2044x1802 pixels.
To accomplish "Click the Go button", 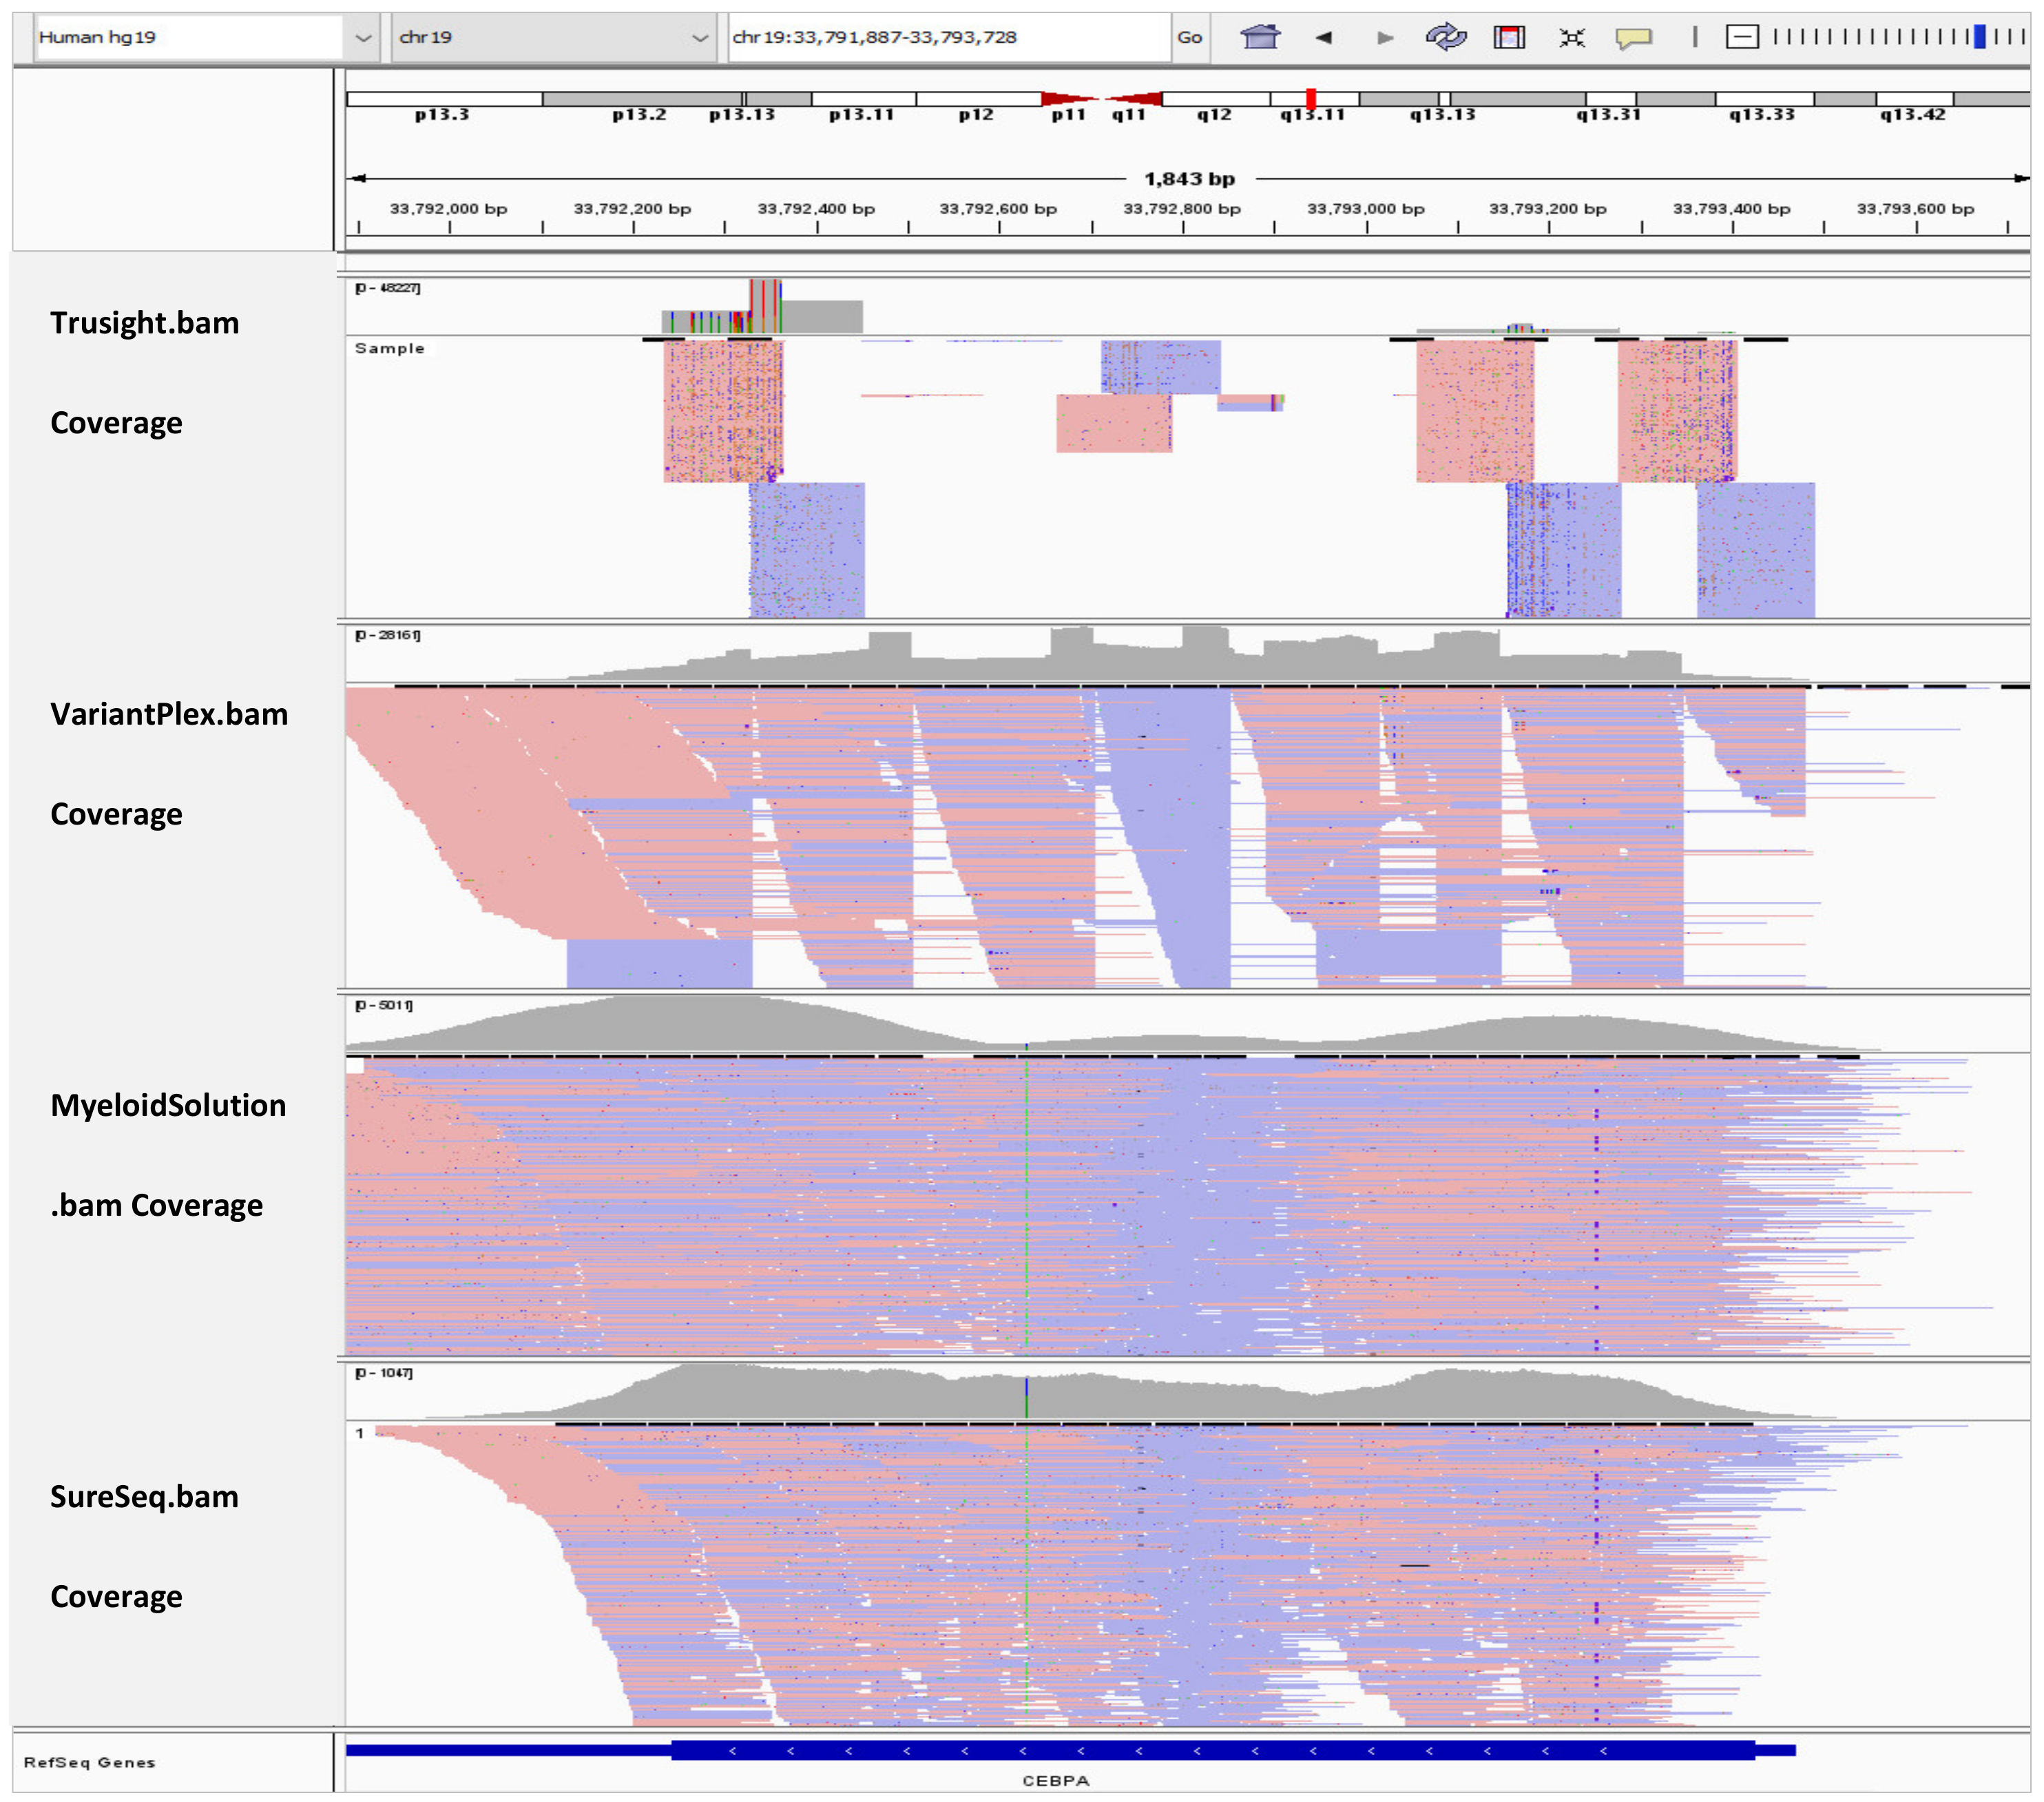I will pos(1190,37).
